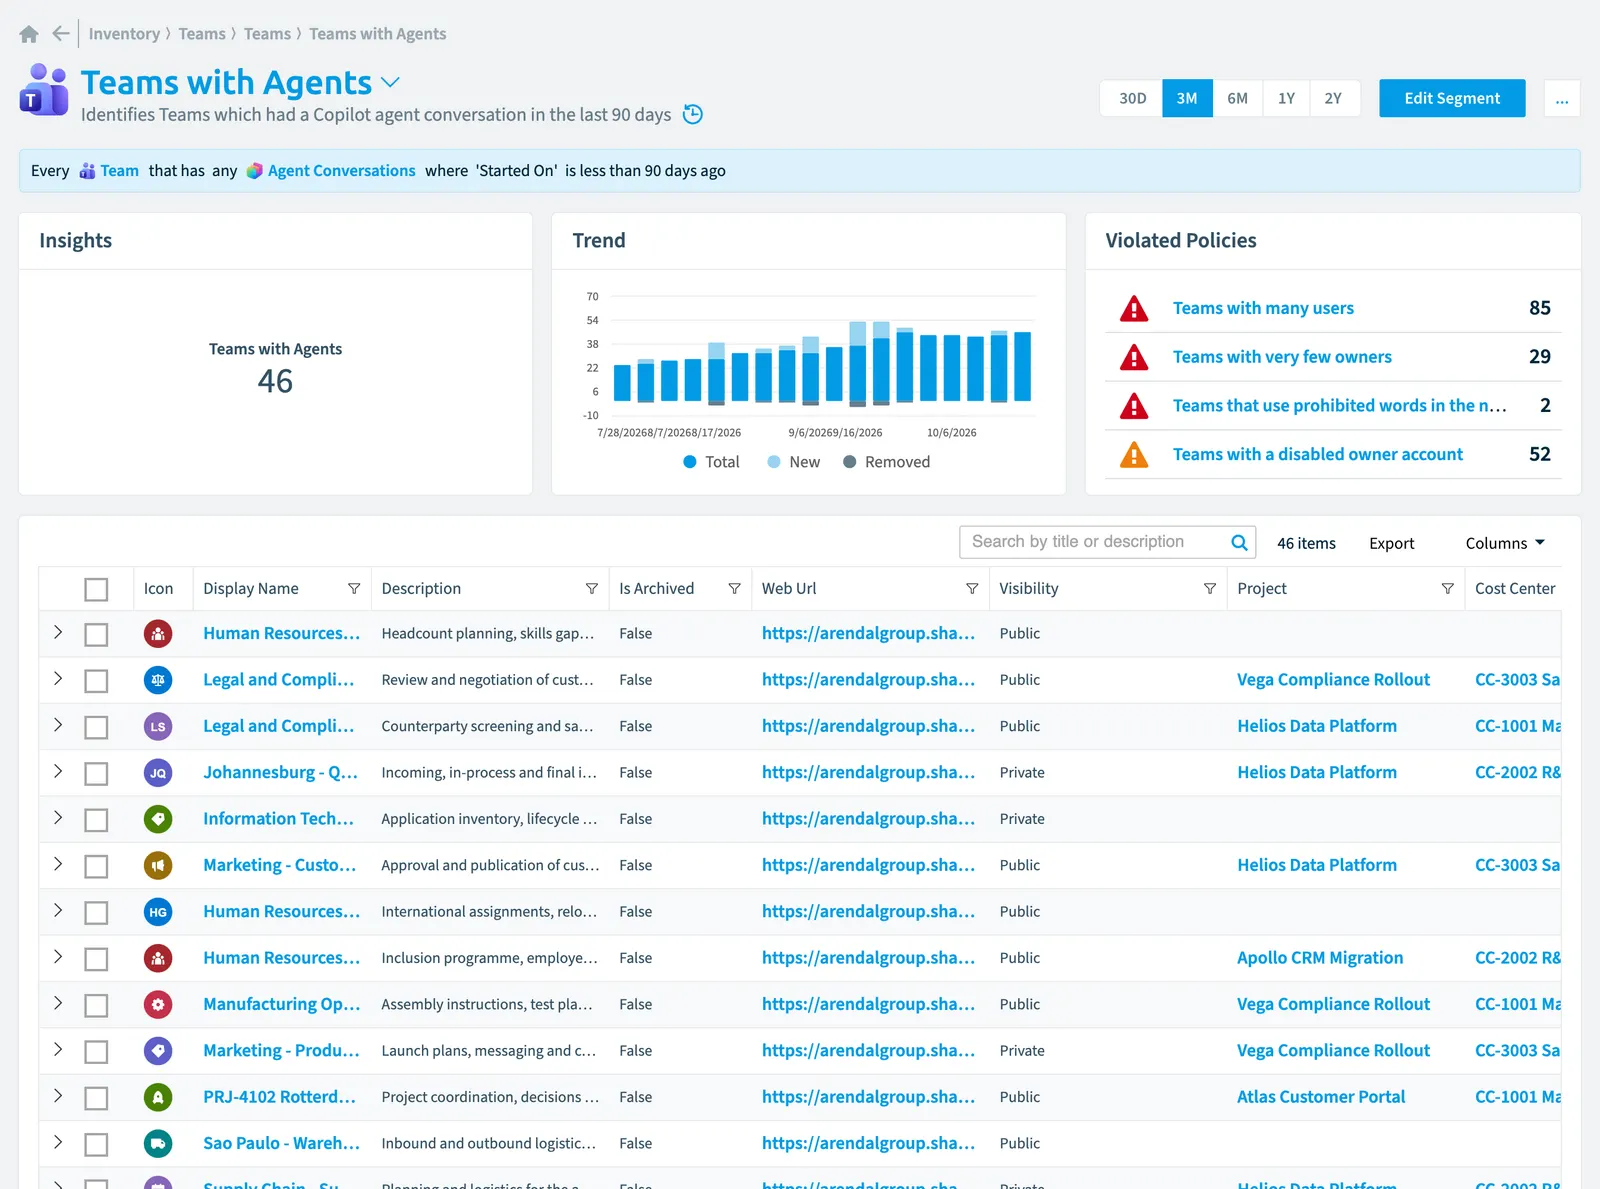
Task: Click the Sao Paulo - Wareh truck icon
Action: [158, 1143]
